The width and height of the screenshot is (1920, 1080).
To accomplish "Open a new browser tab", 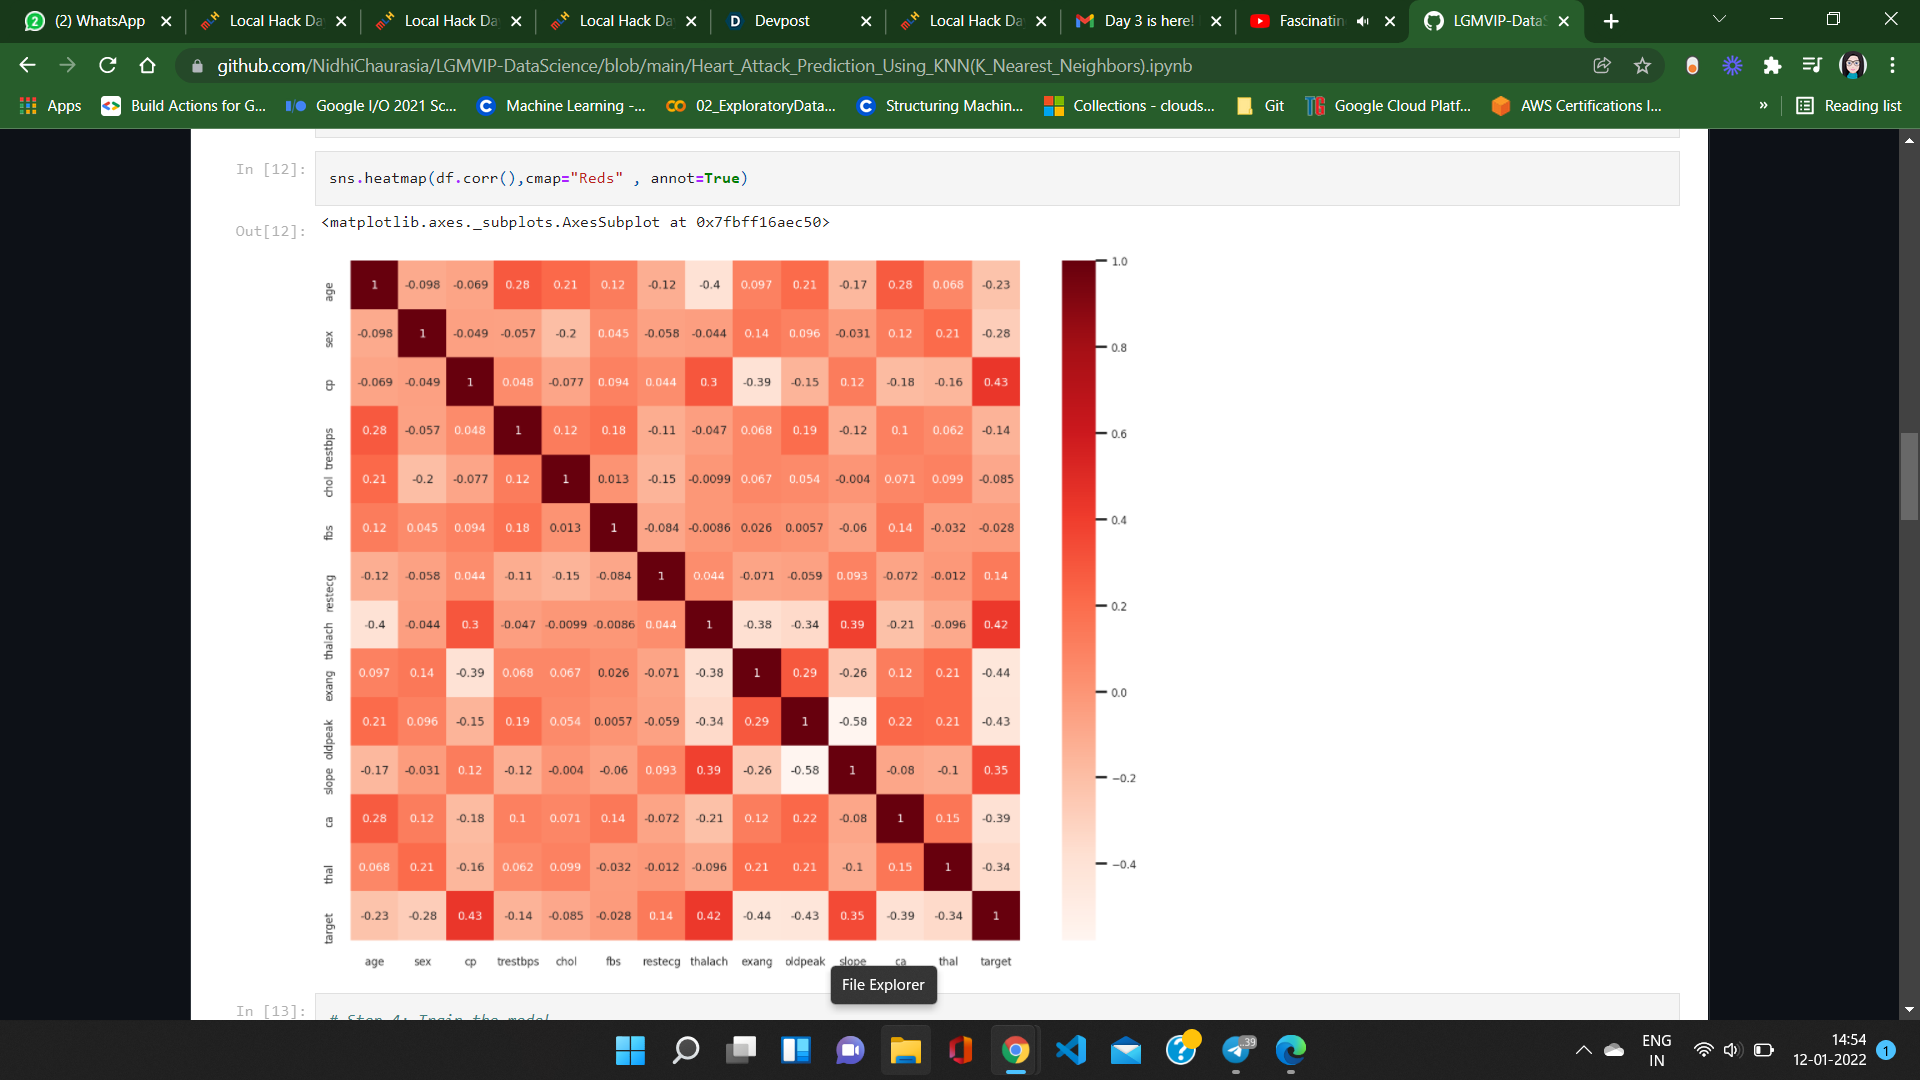I will (1610, 21).
